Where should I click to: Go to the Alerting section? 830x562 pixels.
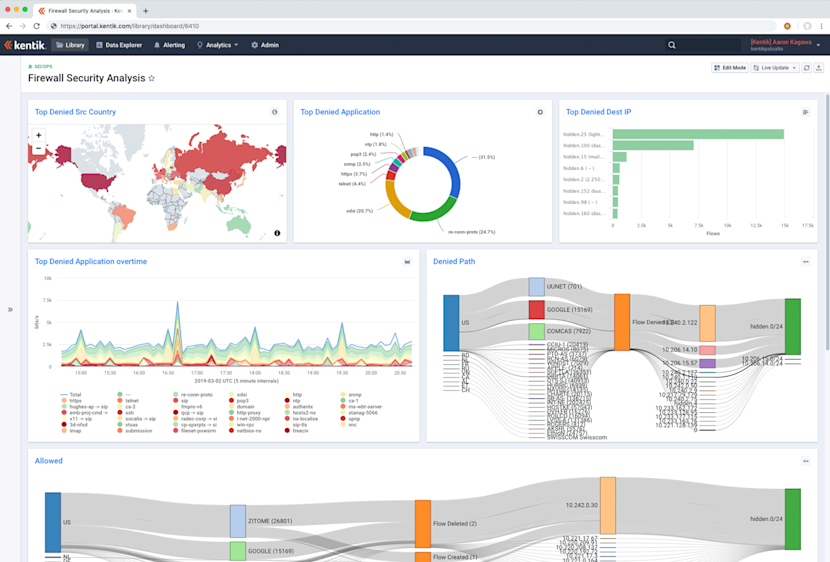click(x=169, y=46)
